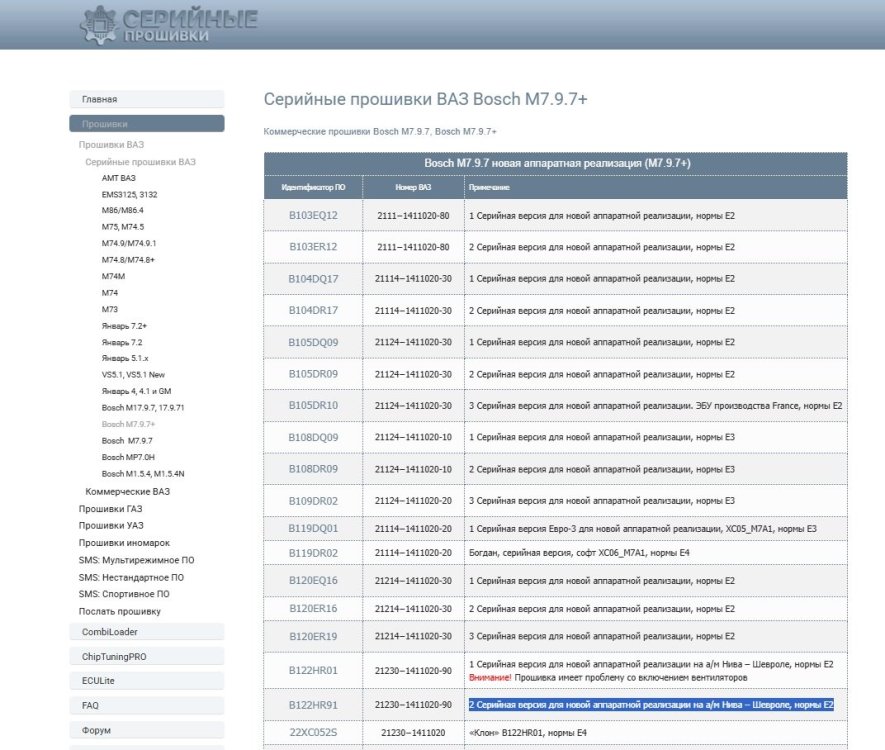
Task: Open Коммерческие ВАЗ in sidebar
Action: 128,492
